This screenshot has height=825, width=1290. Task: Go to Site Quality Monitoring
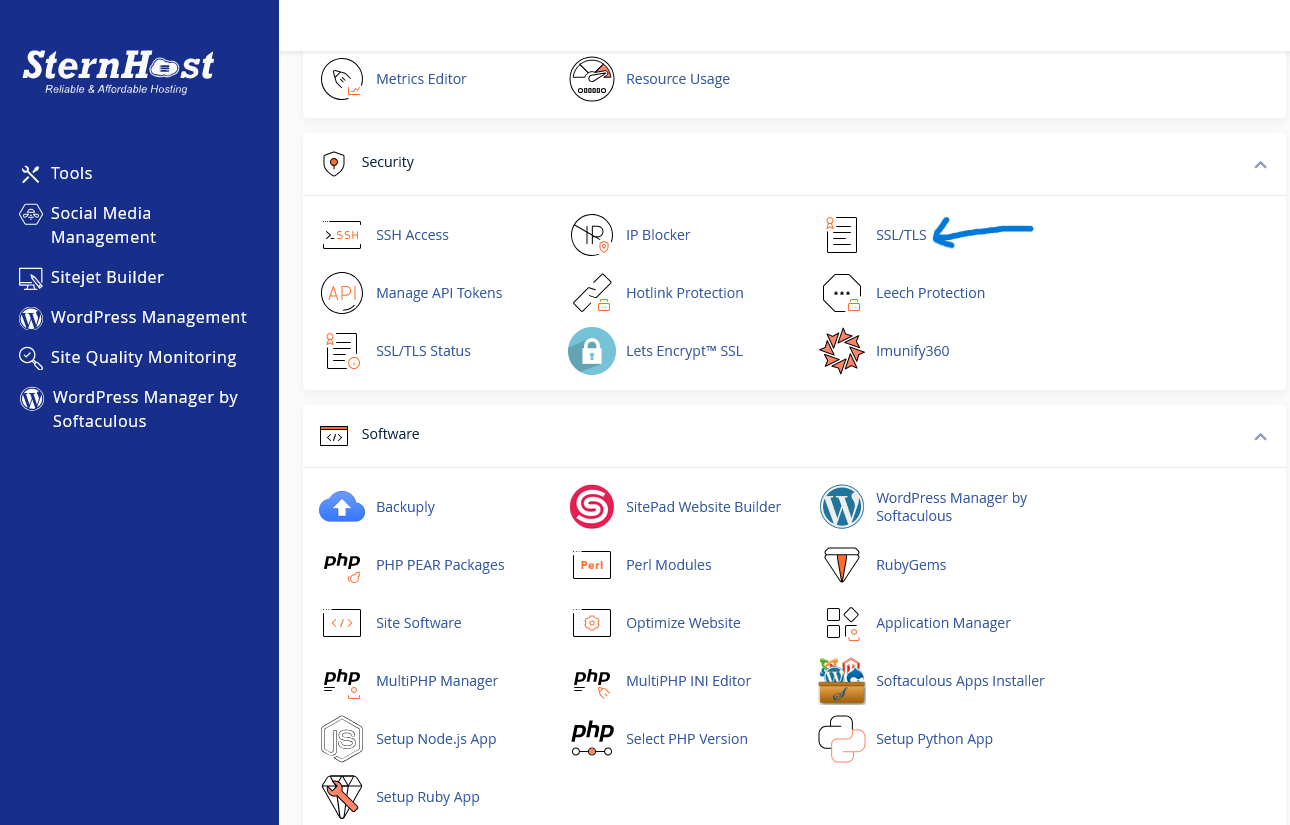143,357
